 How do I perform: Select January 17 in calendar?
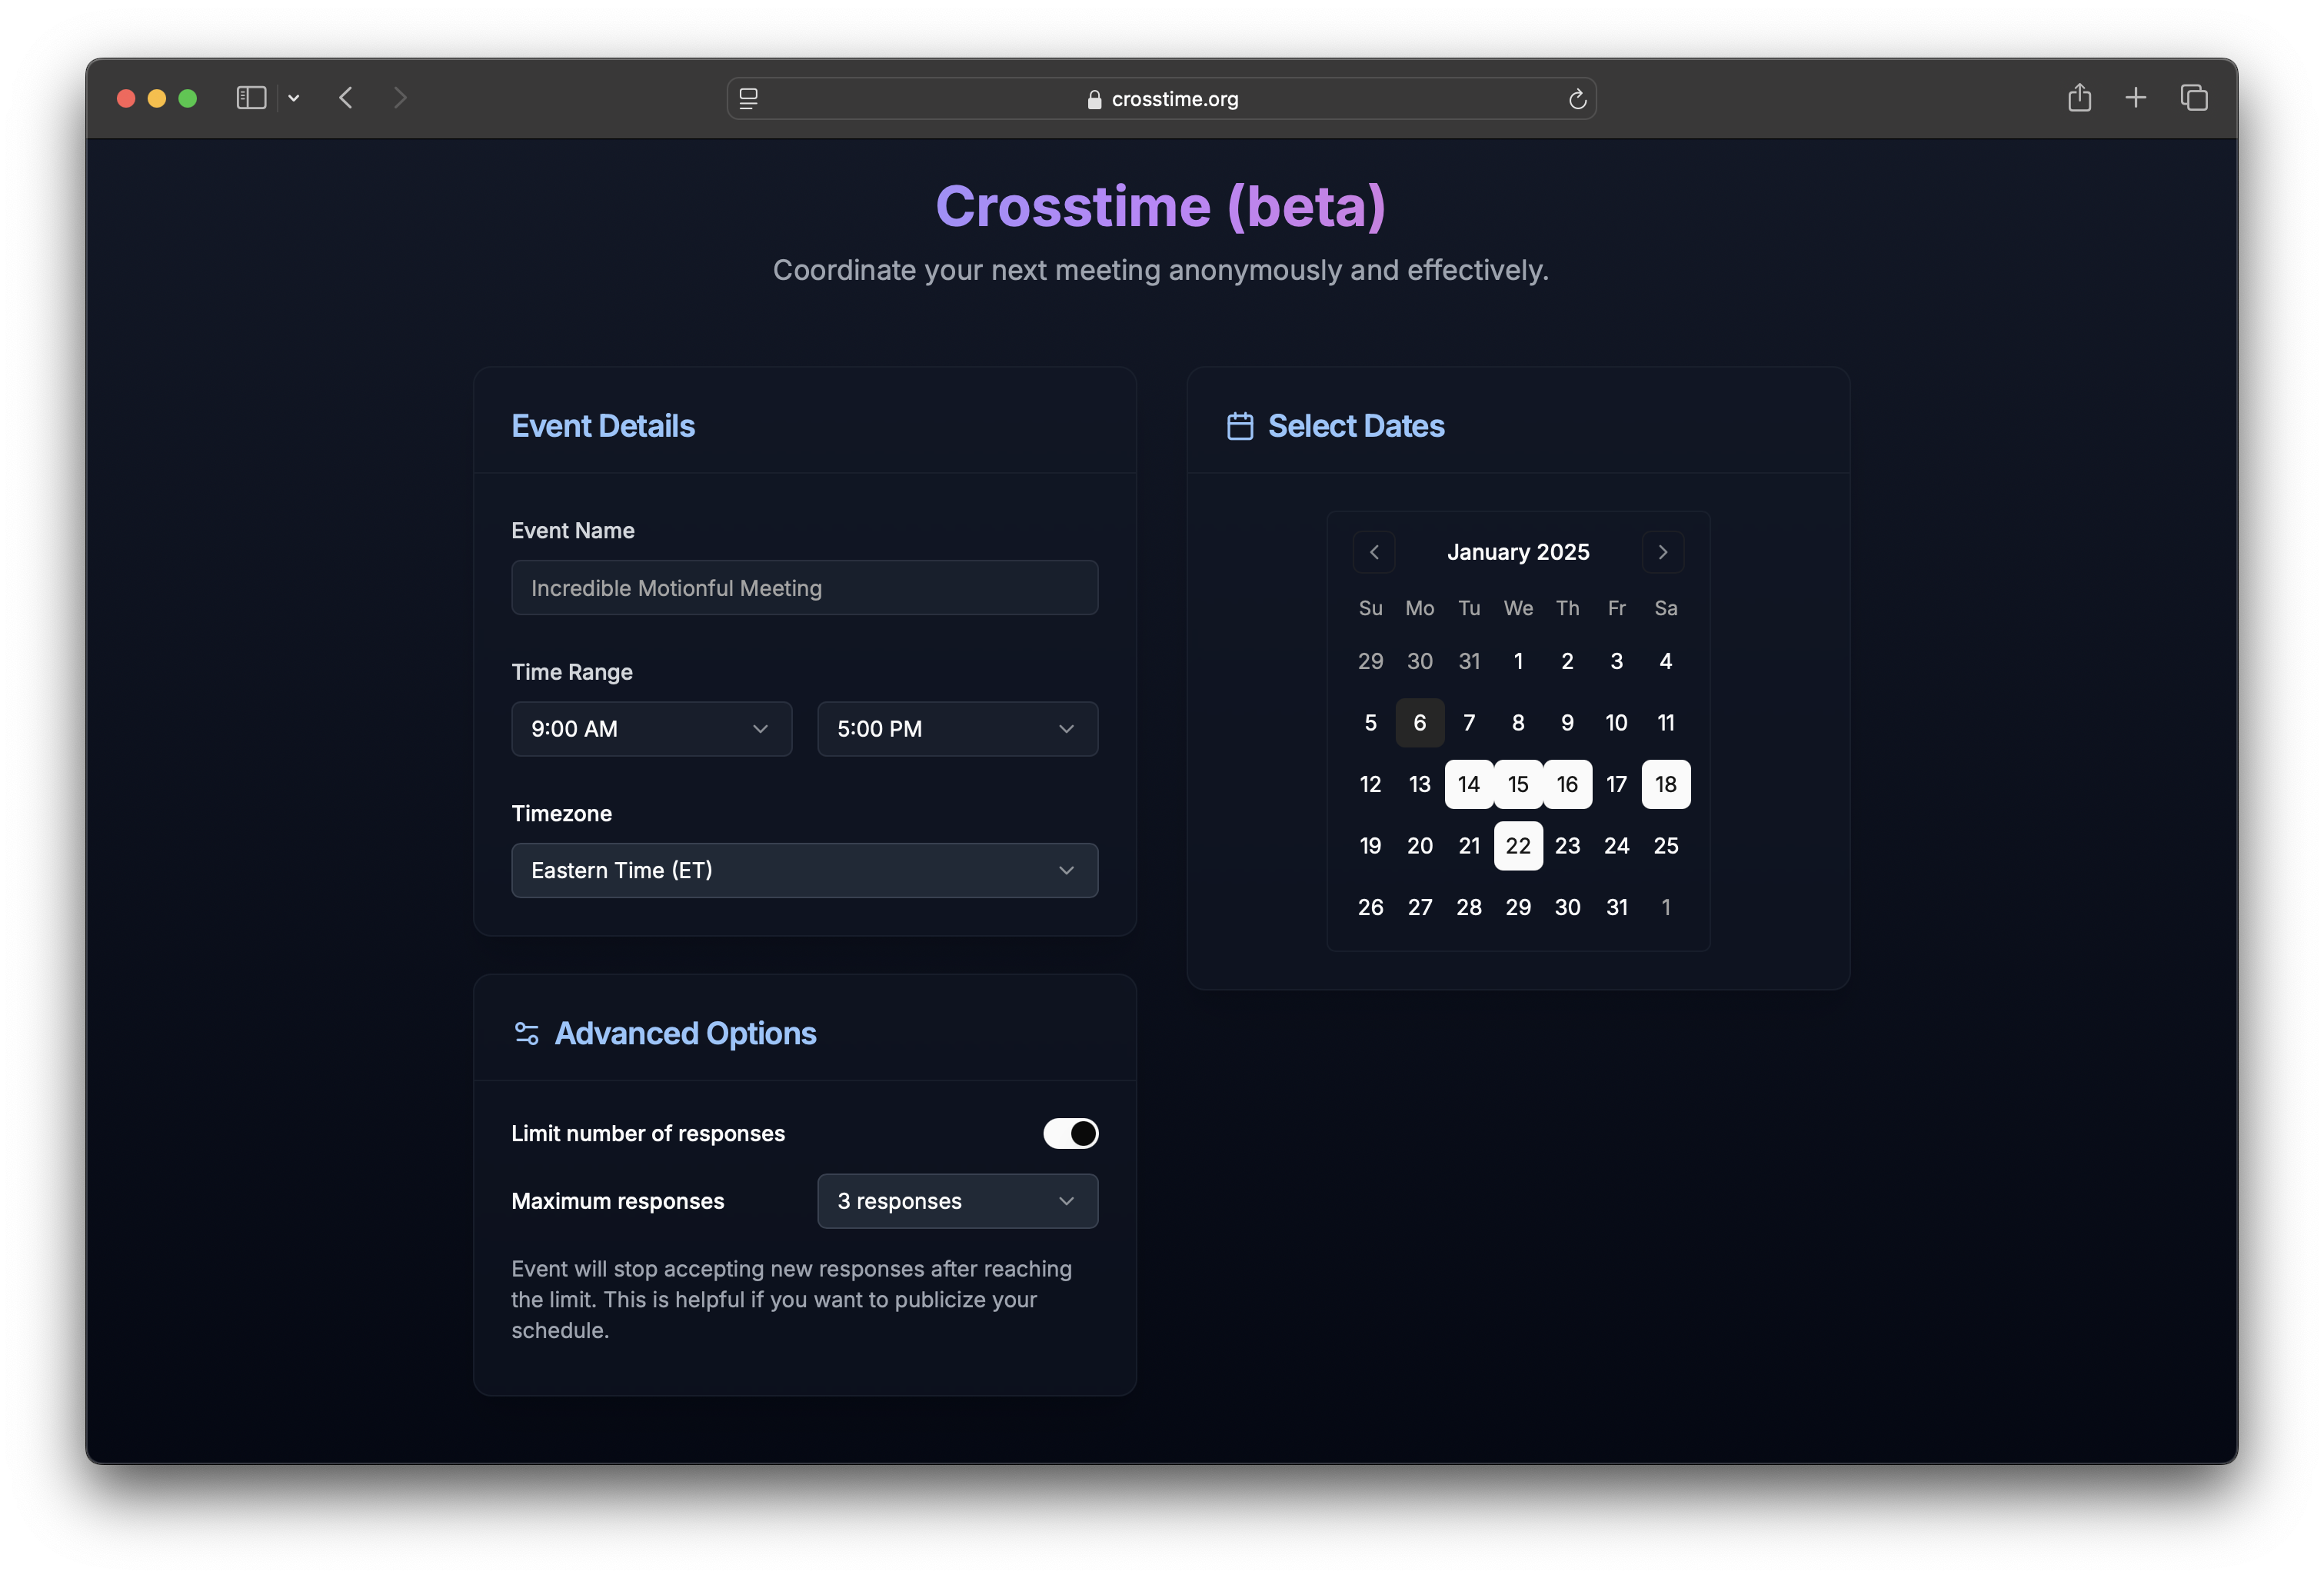click(x=1616, y=784)
